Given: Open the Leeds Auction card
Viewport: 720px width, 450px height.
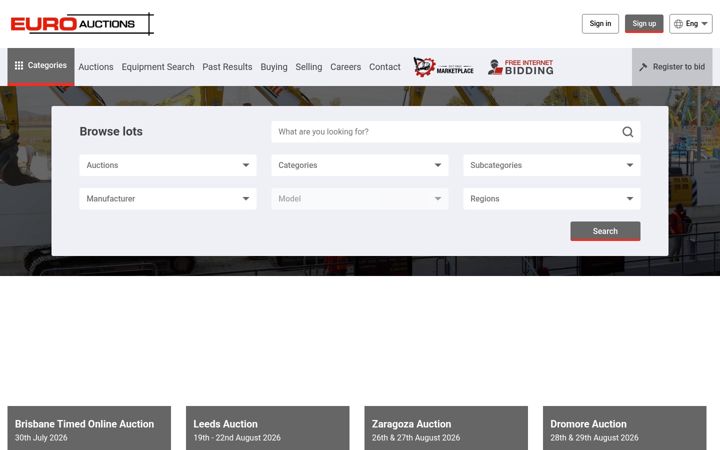Looking at the screenshot, I should (x=268, y=428).
